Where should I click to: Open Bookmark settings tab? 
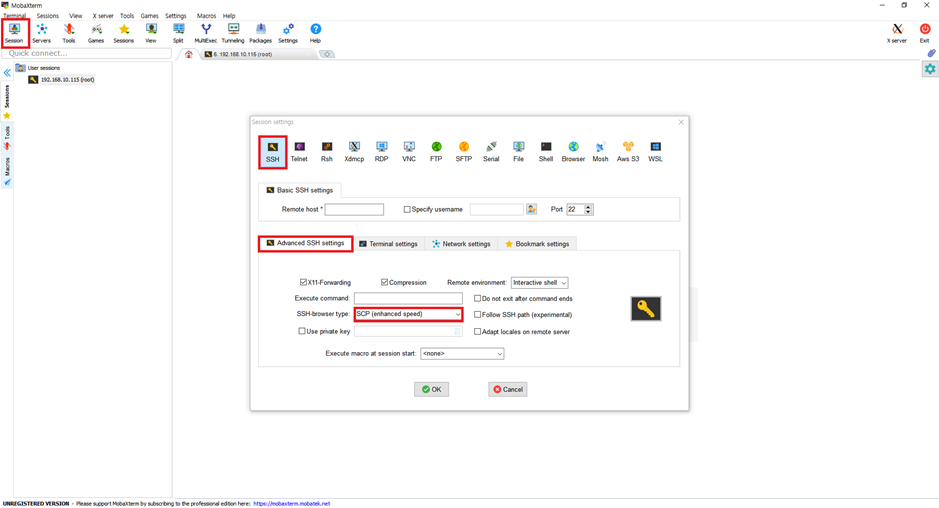[x=537, y=244]
